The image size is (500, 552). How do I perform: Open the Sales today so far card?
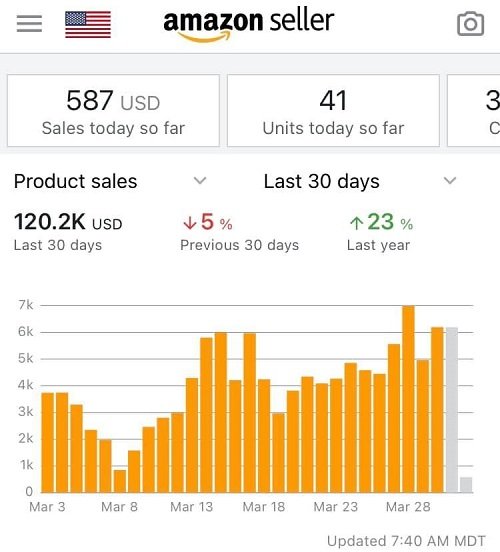click(113, 111)
